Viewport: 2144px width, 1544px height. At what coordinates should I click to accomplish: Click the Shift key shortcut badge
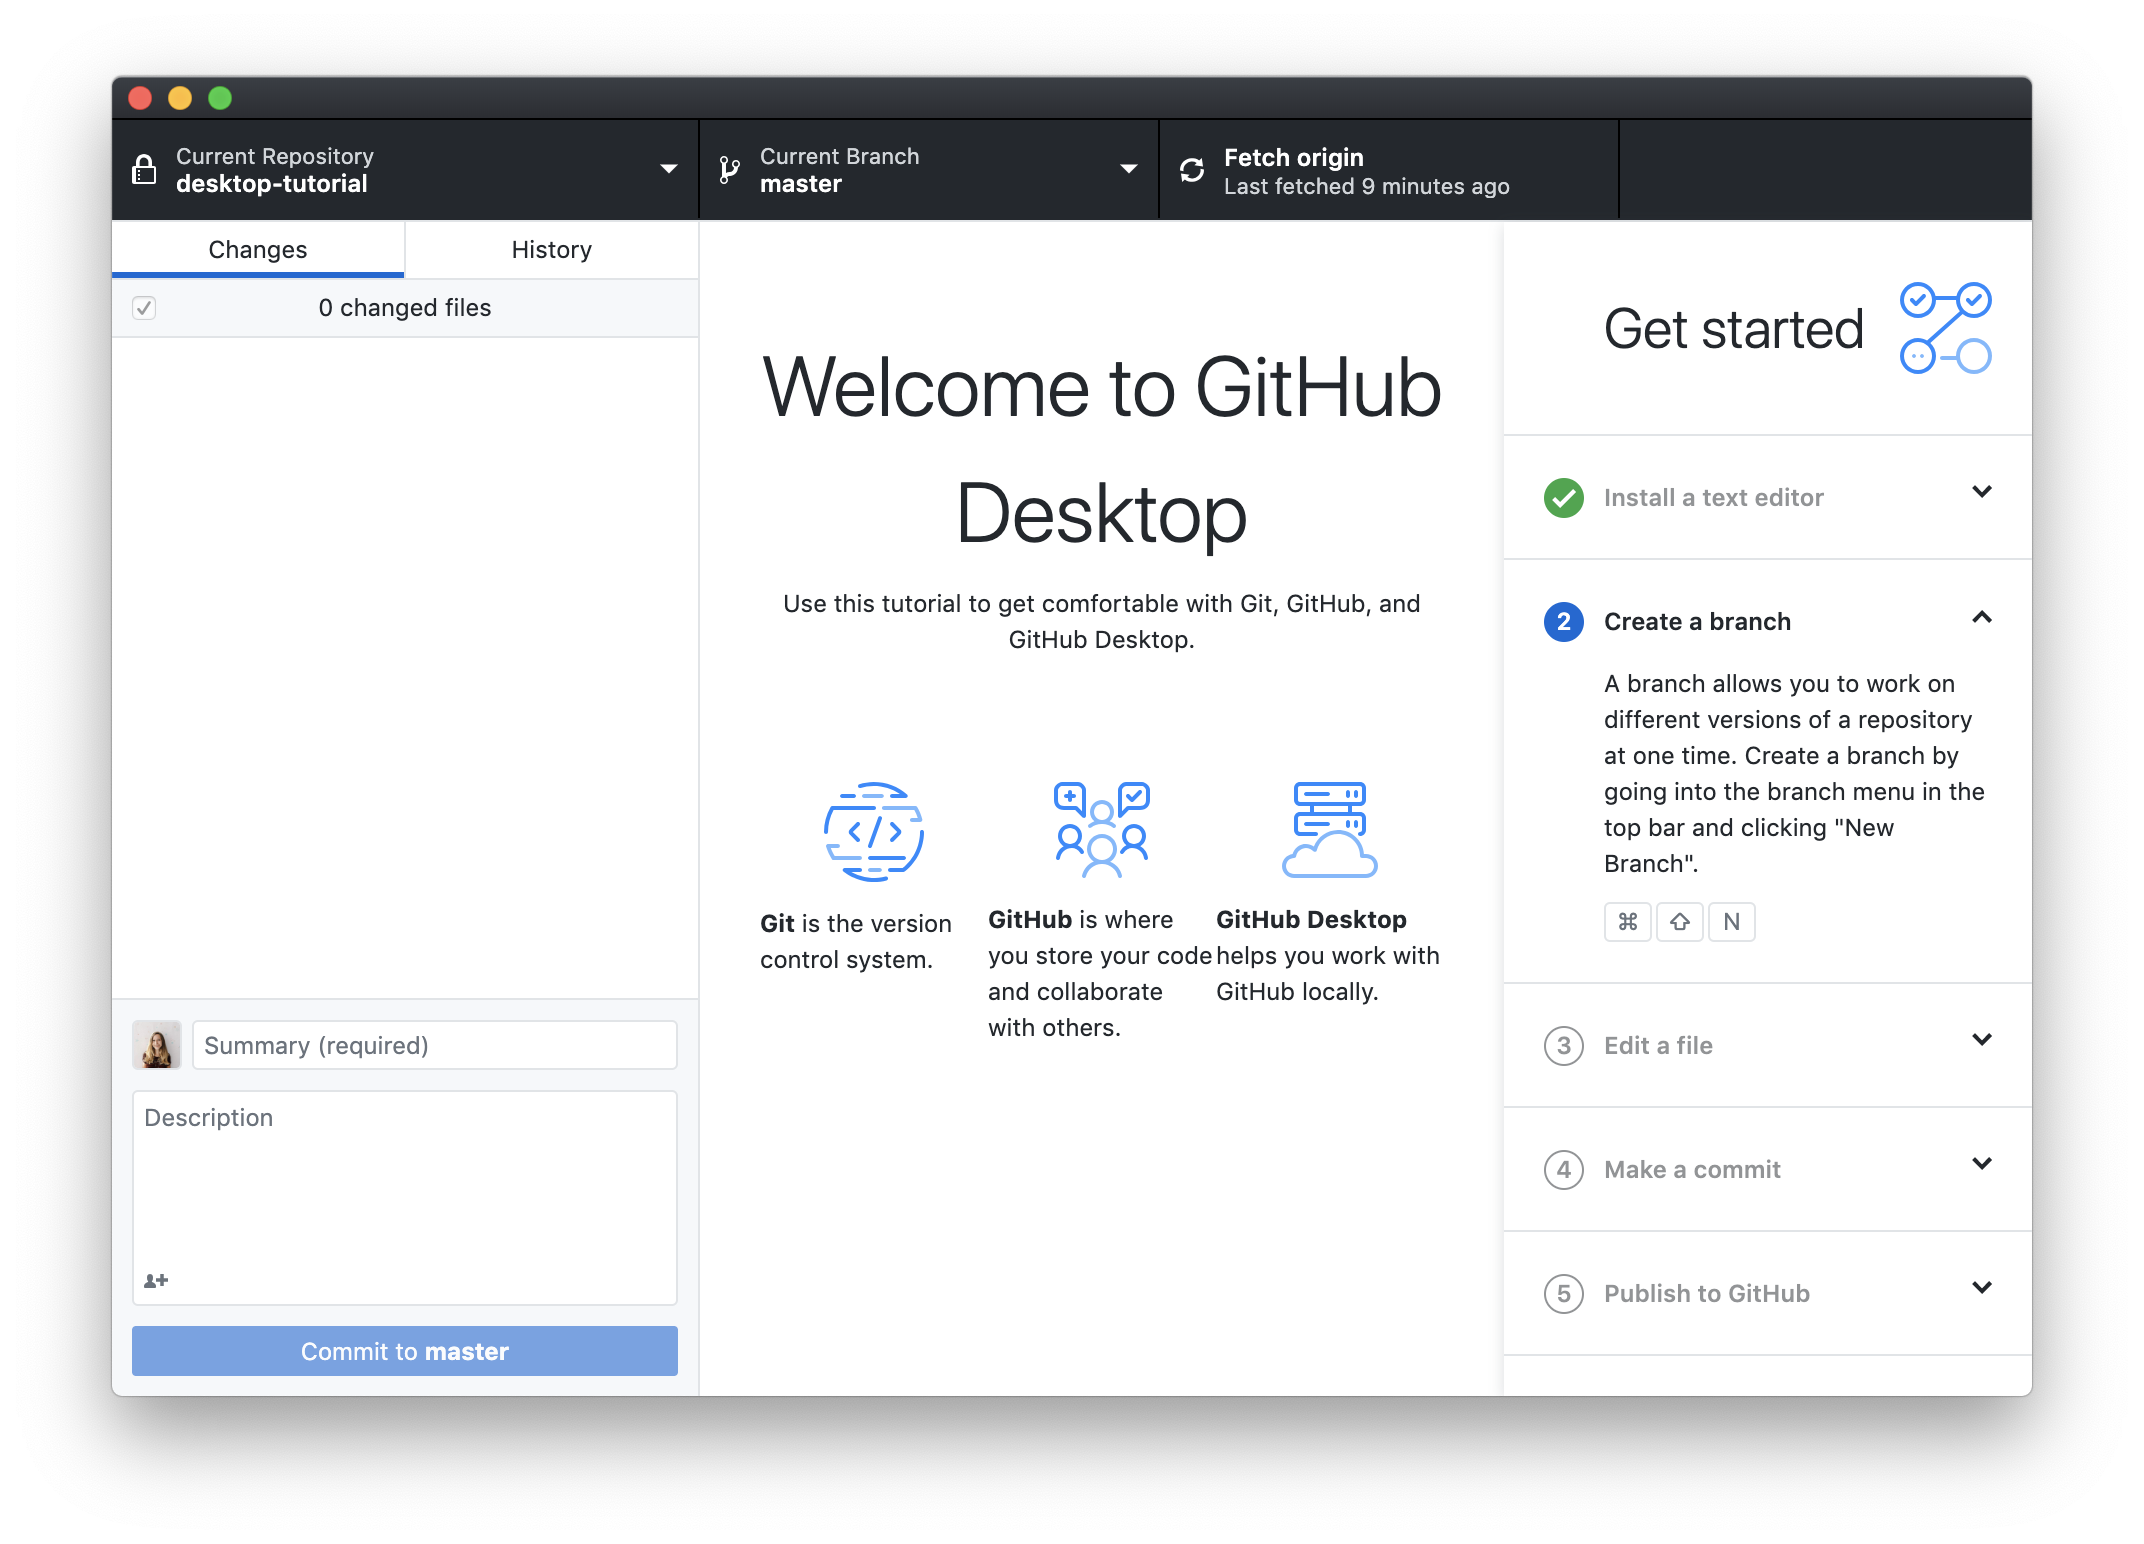[1680, 921]
